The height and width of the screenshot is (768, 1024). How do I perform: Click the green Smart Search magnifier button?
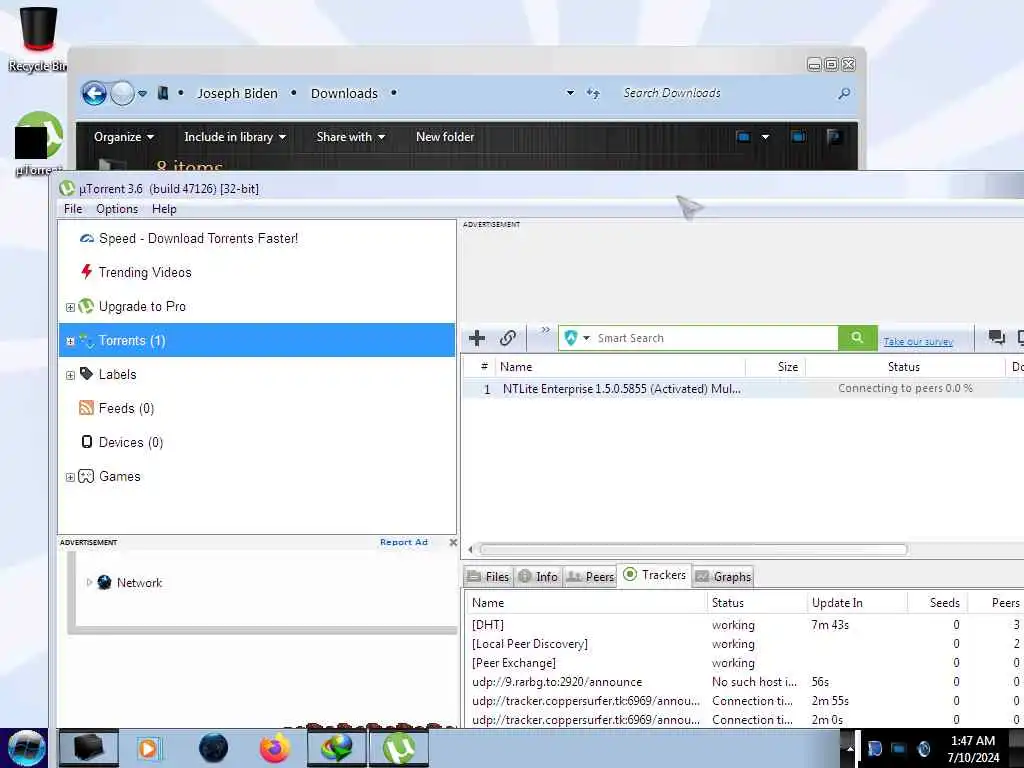(857, 338)
